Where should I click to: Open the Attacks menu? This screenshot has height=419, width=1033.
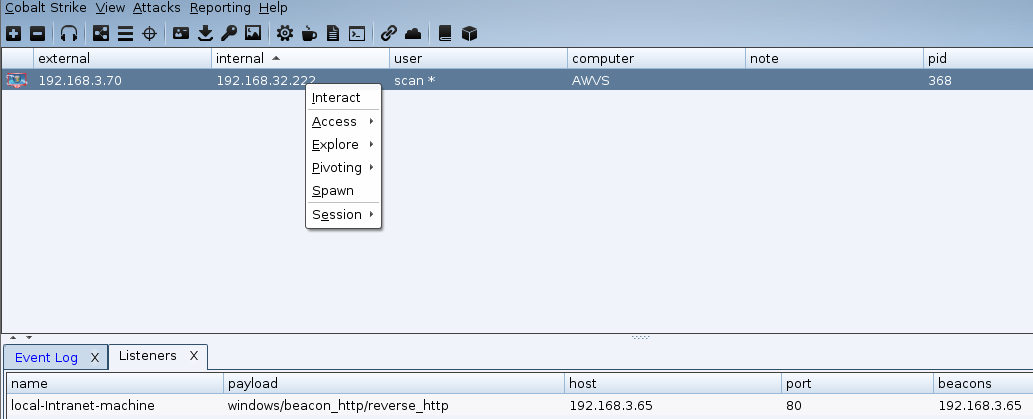click(156, 8)
